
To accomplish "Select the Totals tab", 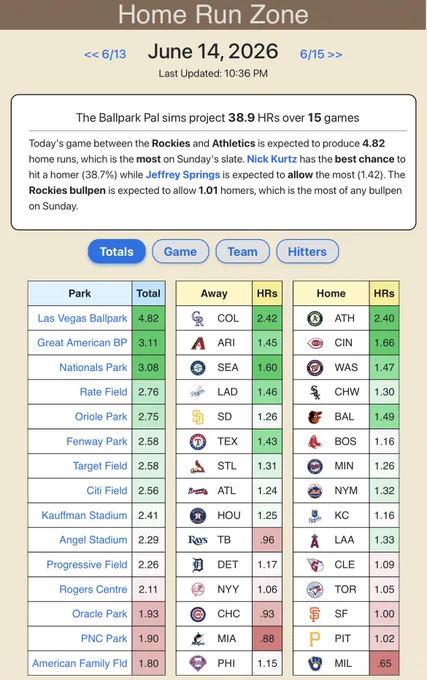I will [x=117, y=252].
